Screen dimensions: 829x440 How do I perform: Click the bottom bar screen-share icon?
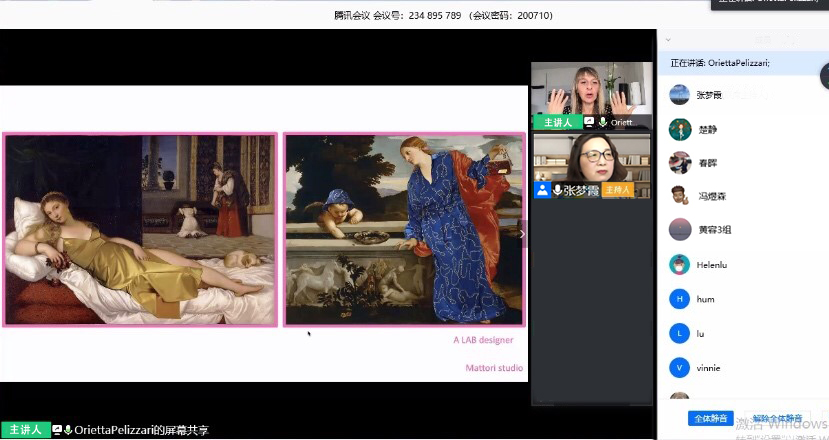[57, 430]
